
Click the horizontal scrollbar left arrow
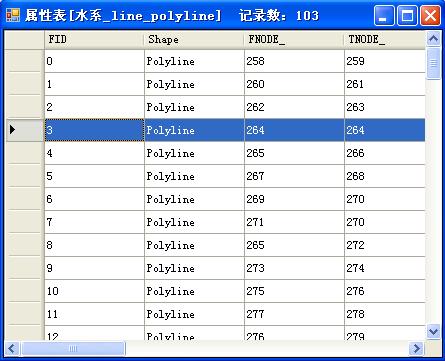pyautogui.click(x=12, y=349)
